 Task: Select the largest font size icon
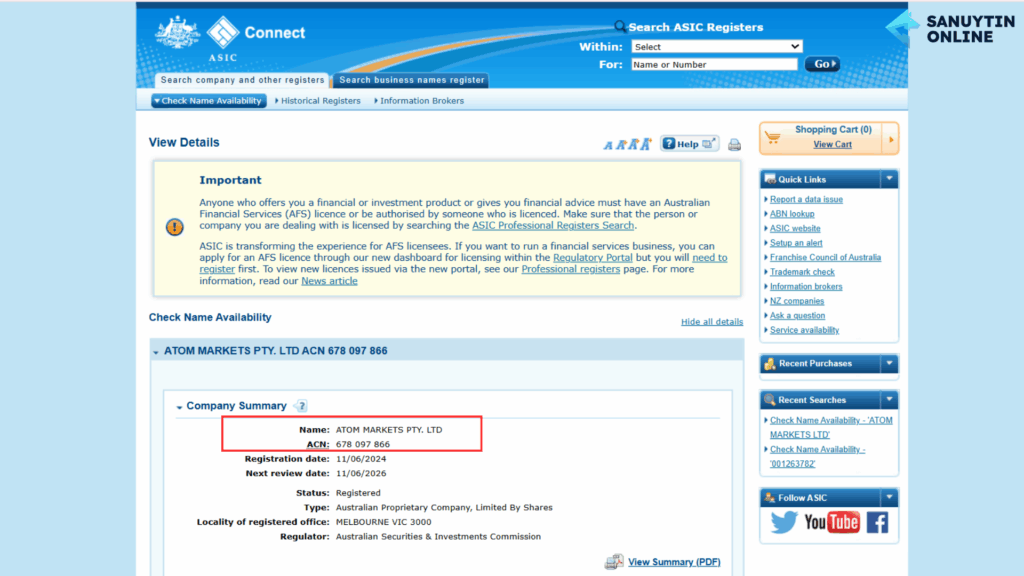click(x=646, y=144)
